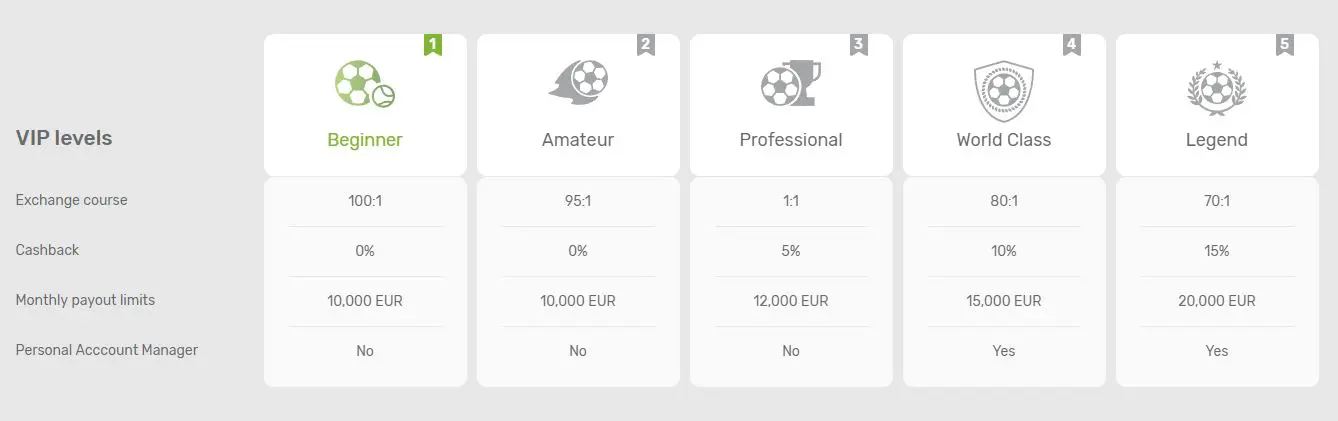Viewport: 1338px width, 421px height.
Task: Click the Exchange course row label
Action: (x=72, y=200)
